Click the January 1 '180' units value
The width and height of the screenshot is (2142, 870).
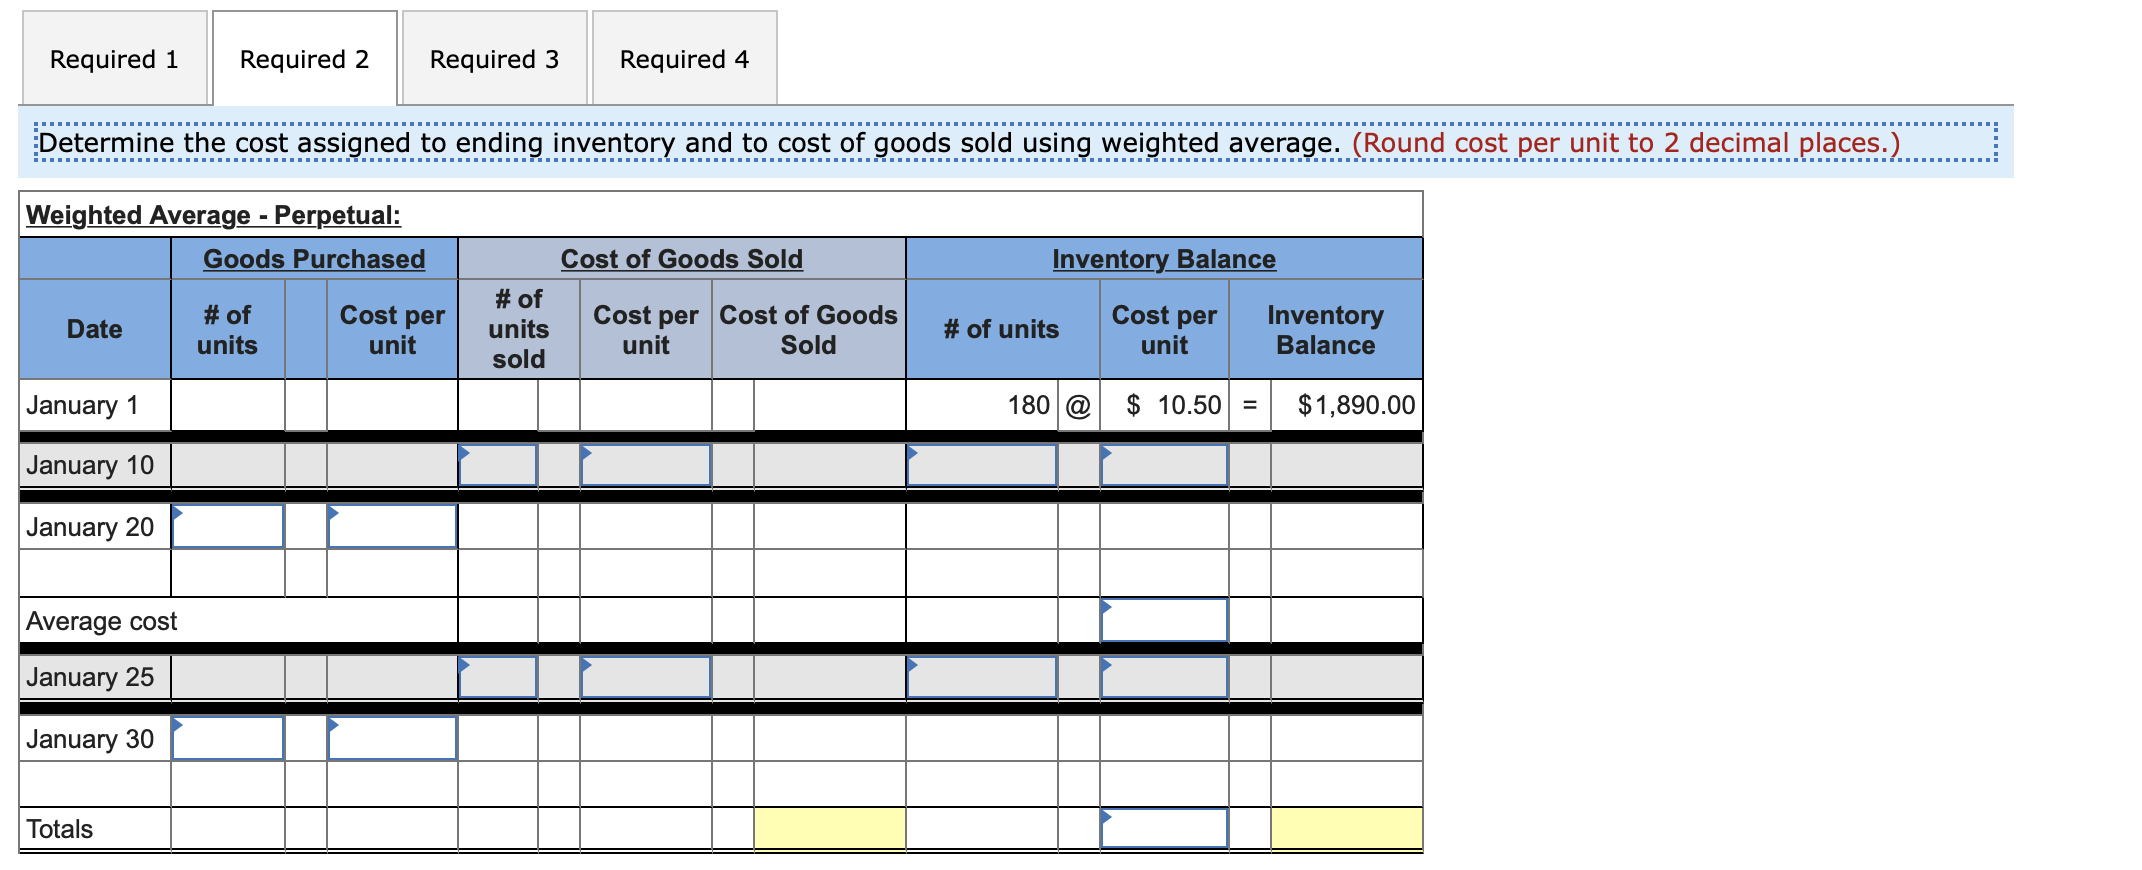pos(1028,405)
